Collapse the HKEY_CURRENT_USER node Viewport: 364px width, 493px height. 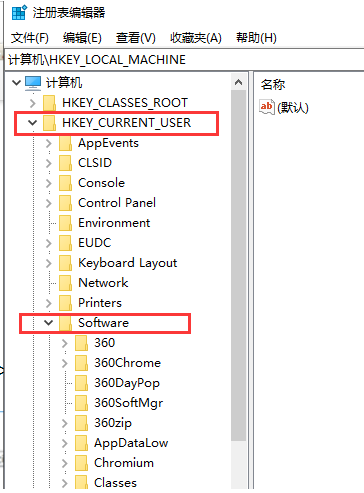click(x=32, y=123)
